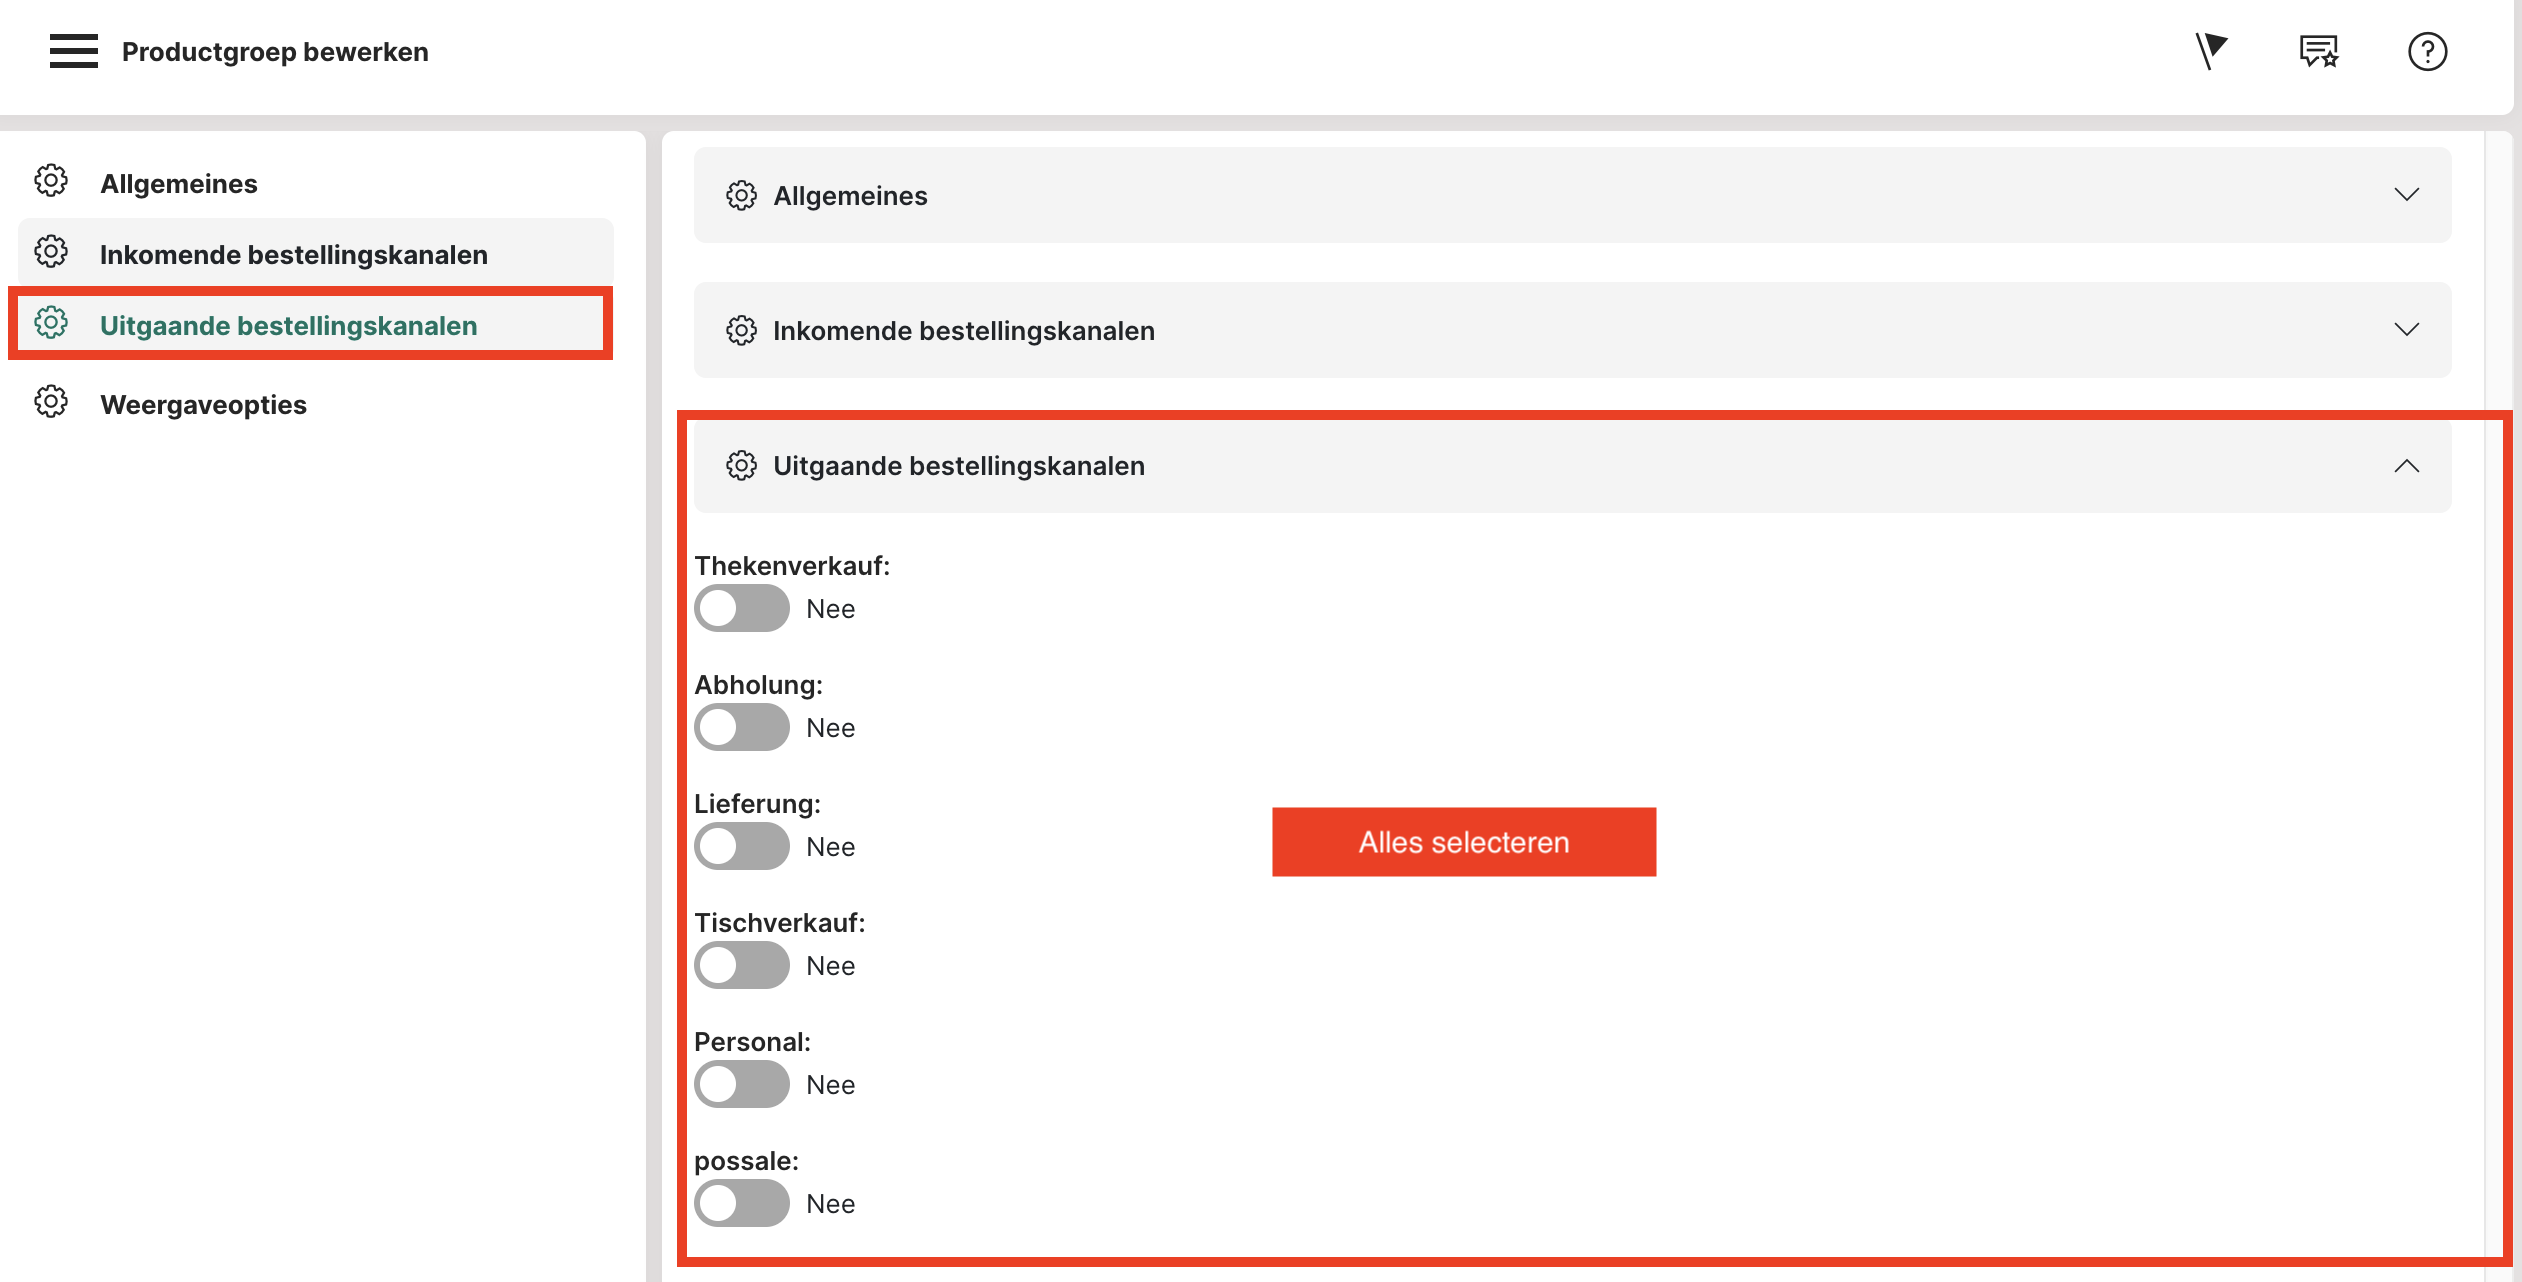Click gear icon in Uitgaande bestellingskanalen panel header
This screenshot has height=1282, width=2522.
(x=741, y=466)
